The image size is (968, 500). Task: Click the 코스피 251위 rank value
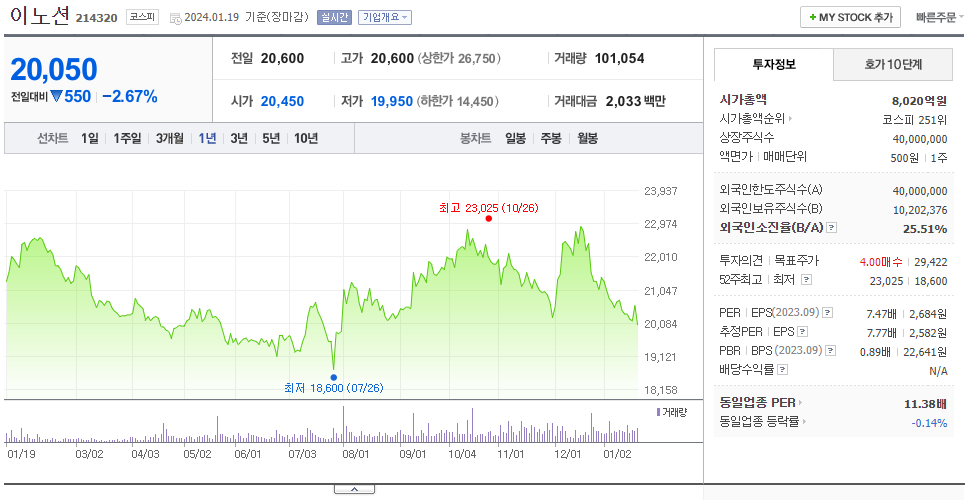point(915,119)
